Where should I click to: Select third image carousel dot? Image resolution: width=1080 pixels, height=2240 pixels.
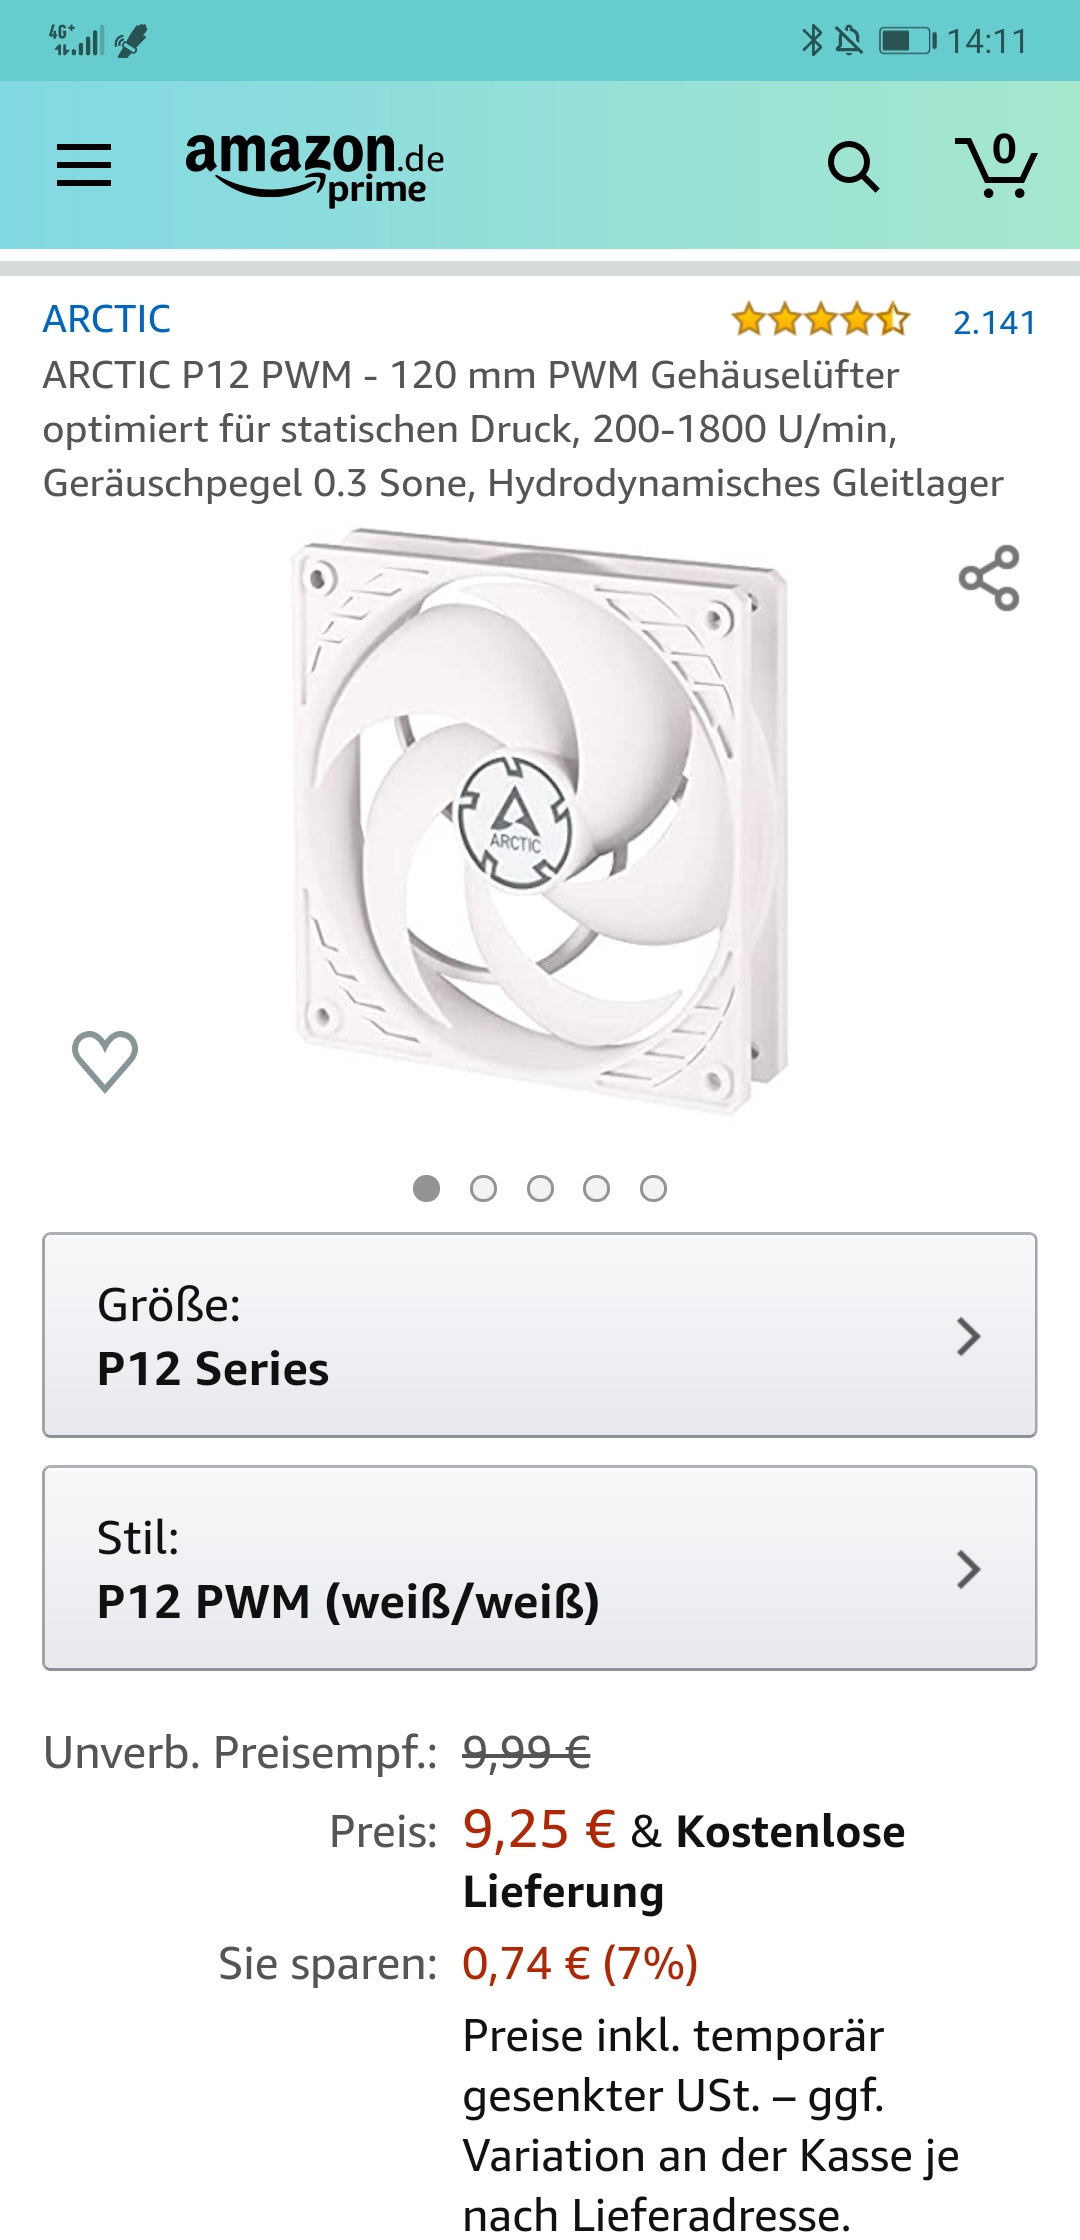(x=540, y=1188)
